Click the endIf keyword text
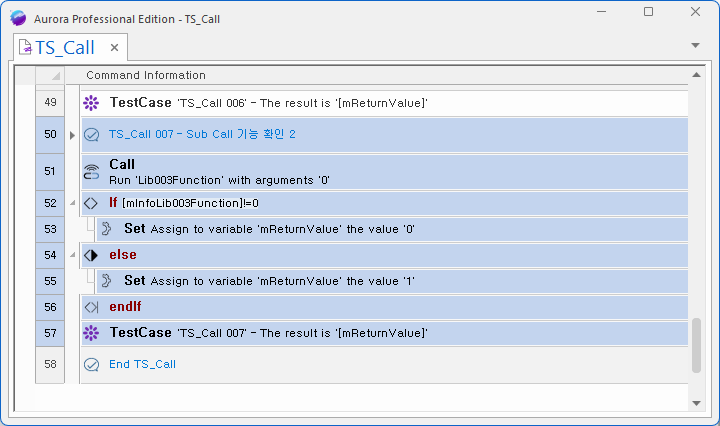This screenshot has height=426, width=720. pos(125,307)
